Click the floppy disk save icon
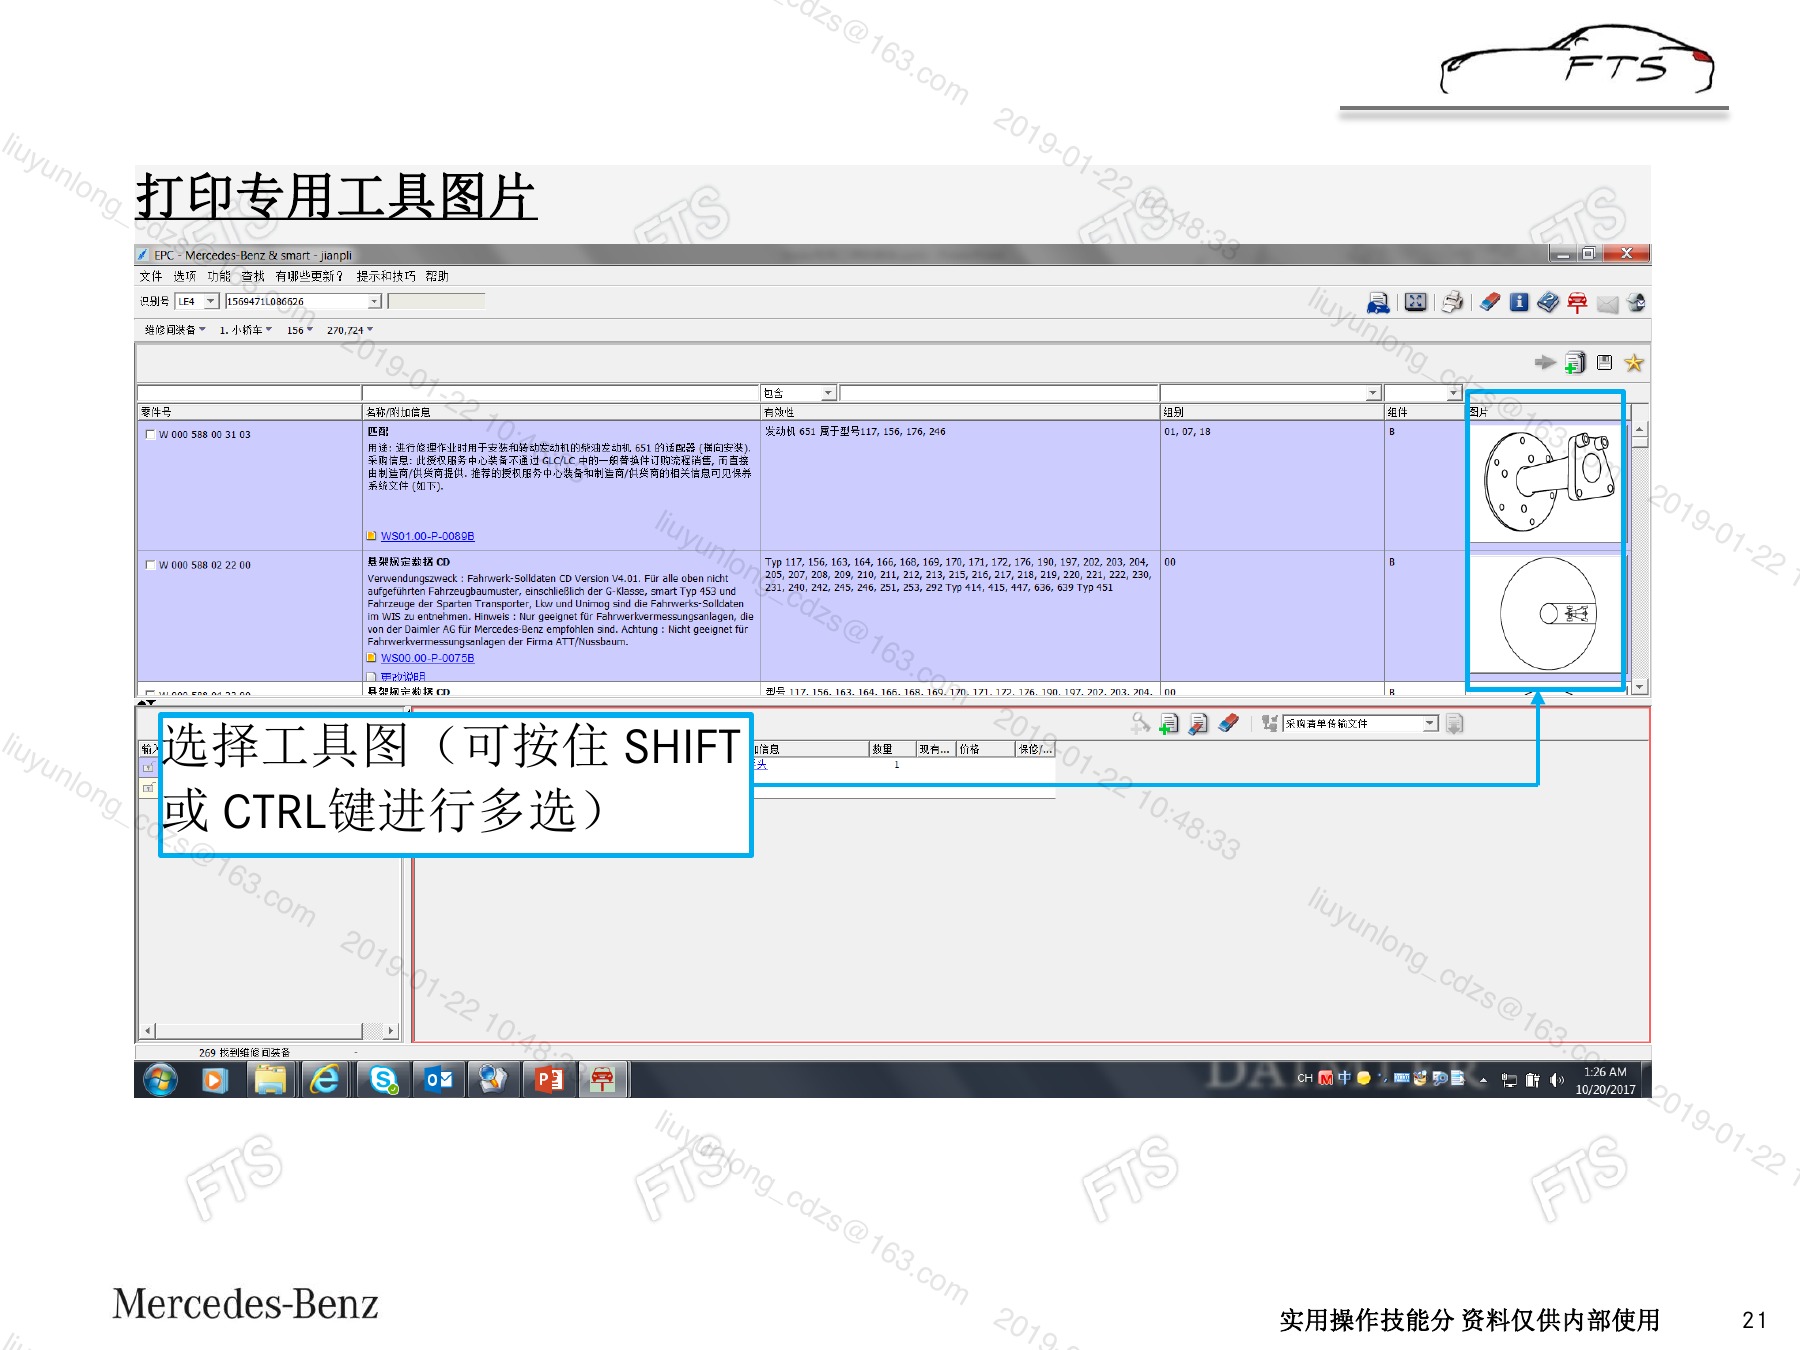The image size is (1800, 1350). (1605, 362)
